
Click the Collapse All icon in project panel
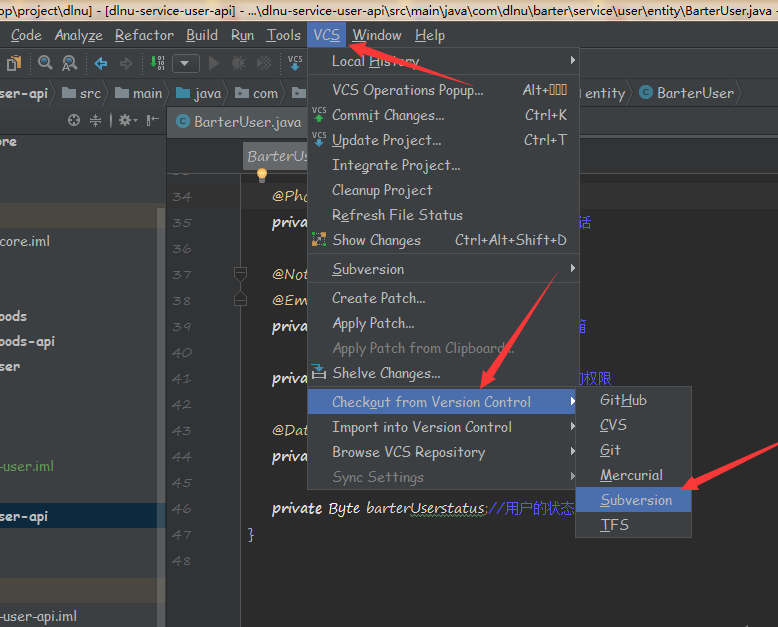(96, 121)
